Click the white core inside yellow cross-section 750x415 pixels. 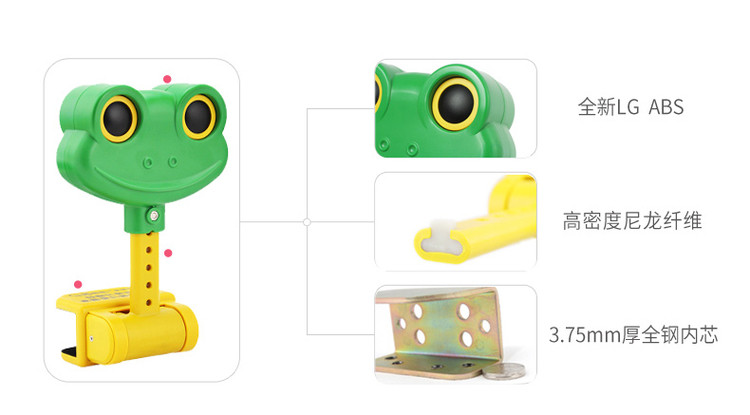[439, 239]
